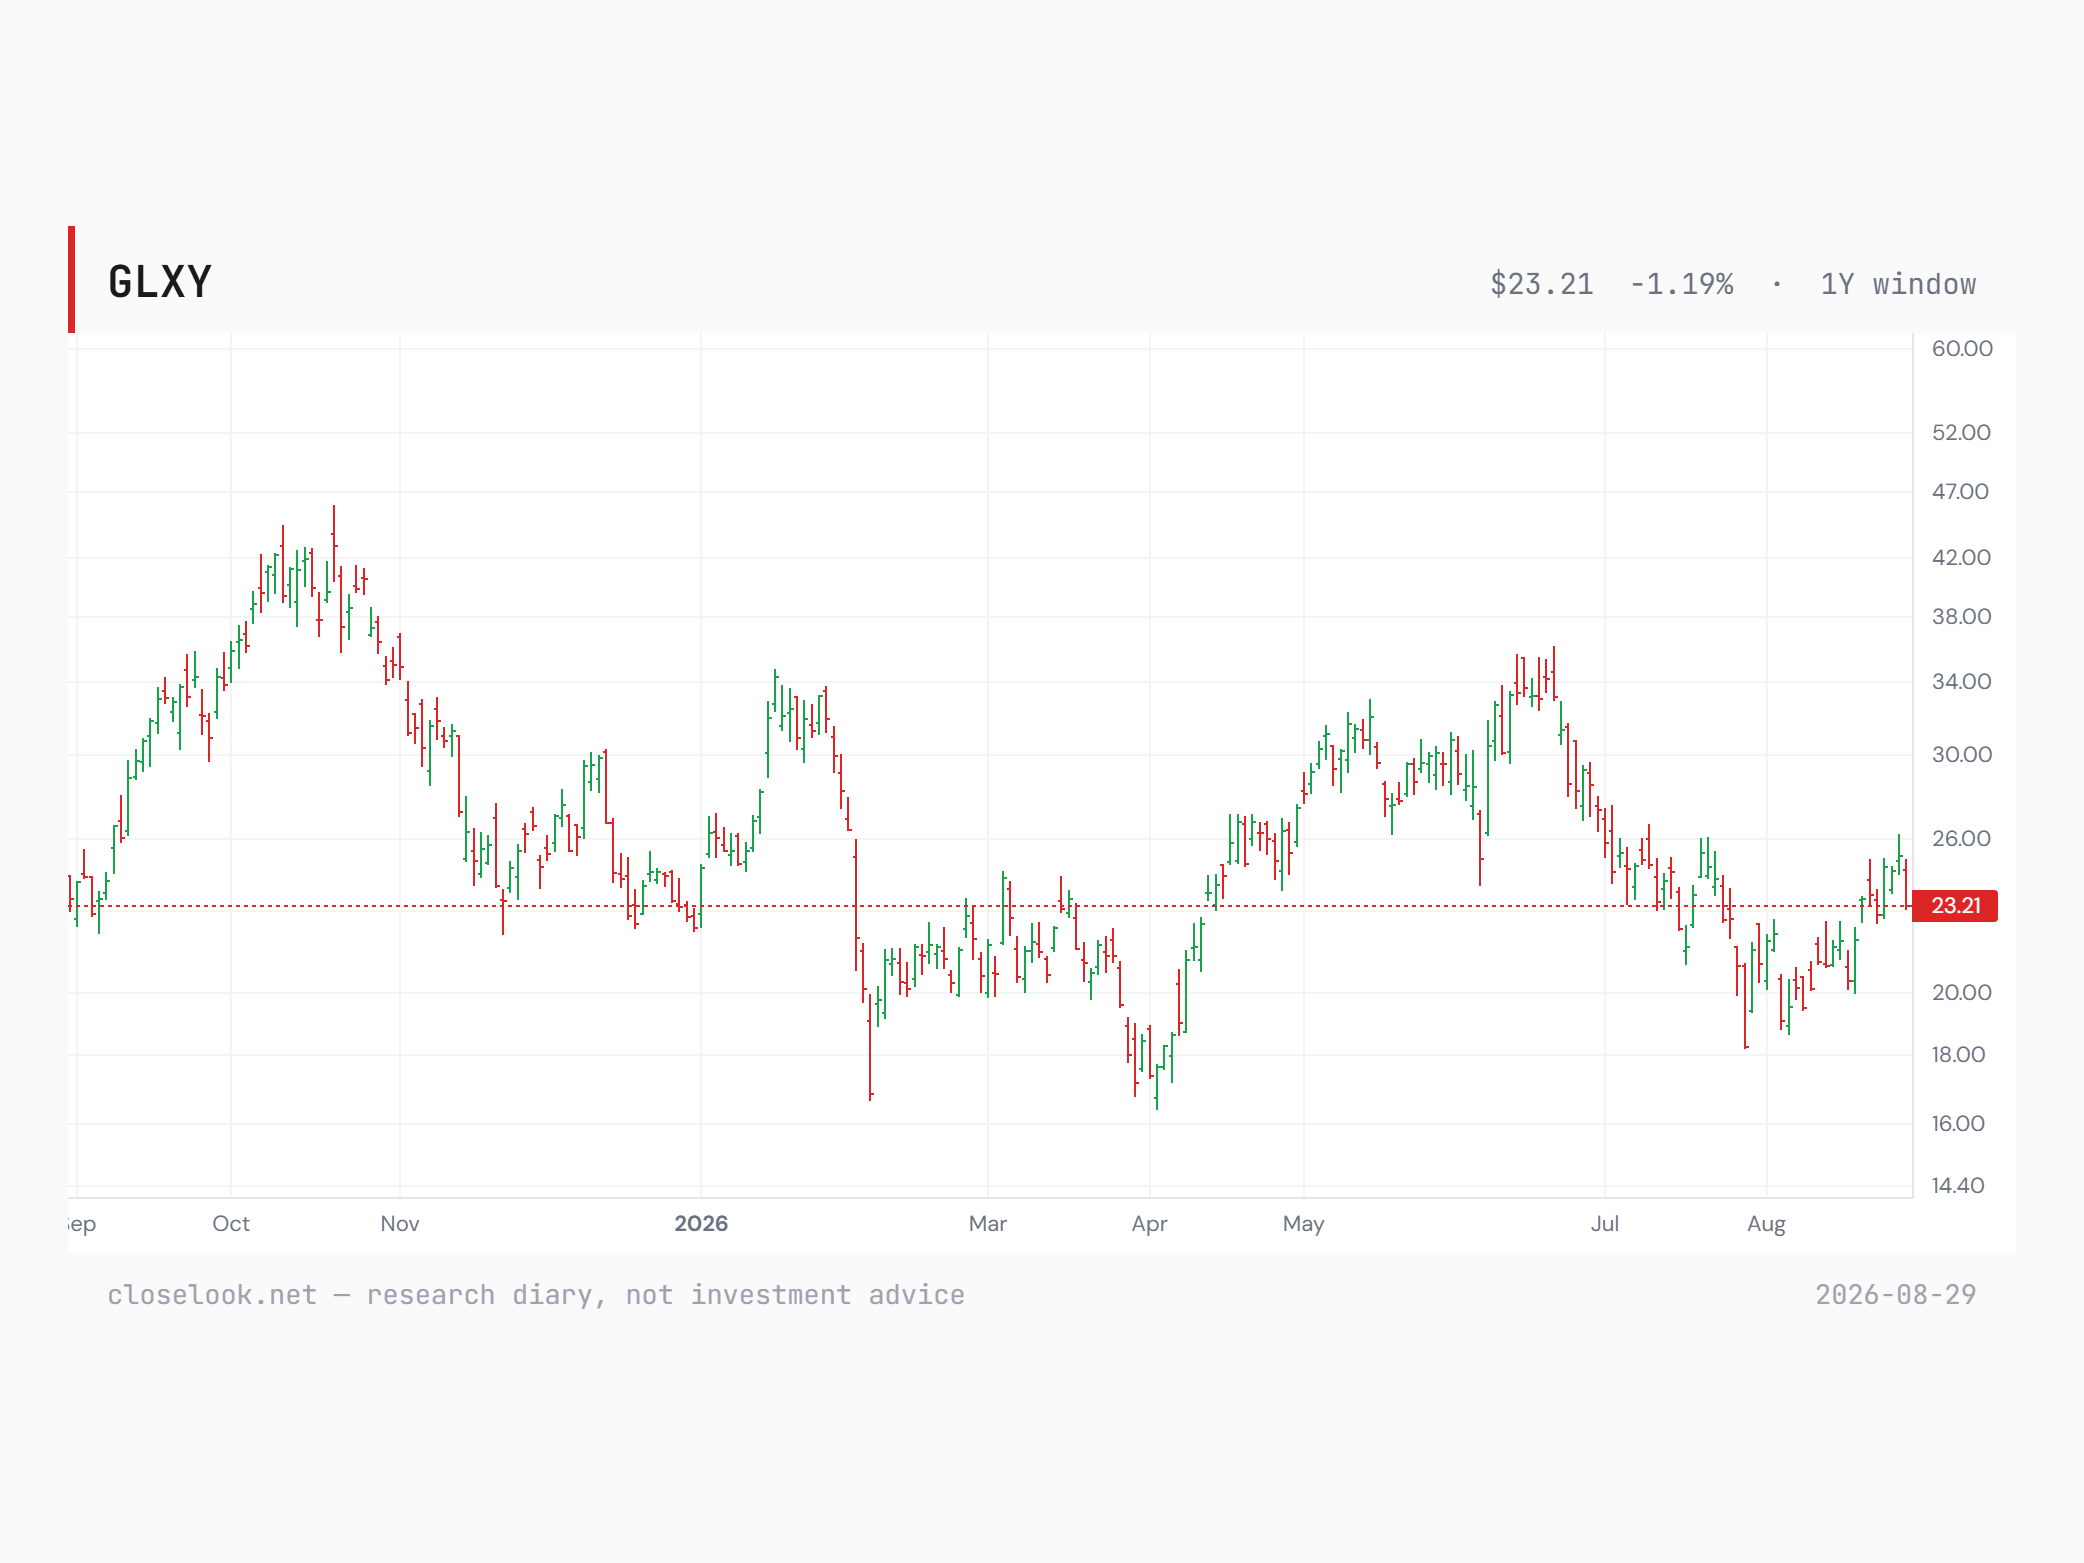Image resolution: width=2084 pixels, height=1563 pixels.
Task: Click the 52.00 price axis label
Action: point(1961,433)
